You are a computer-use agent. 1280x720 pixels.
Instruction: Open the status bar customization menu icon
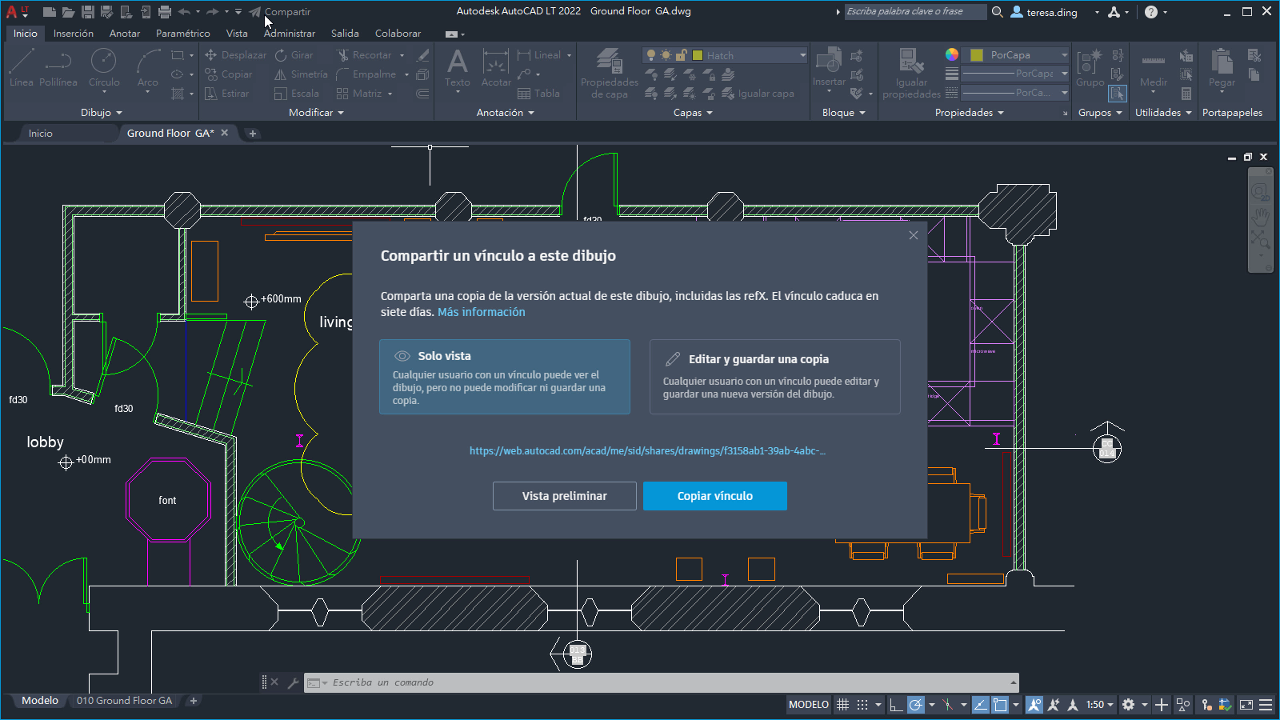[x=1263, y=705]
